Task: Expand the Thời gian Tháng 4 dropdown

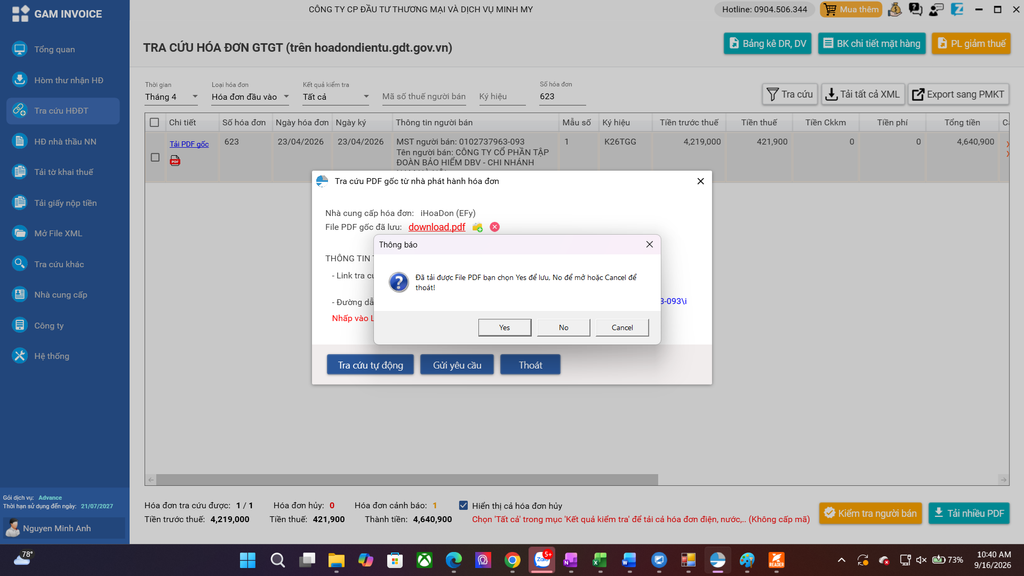Action: pos(171,97)
